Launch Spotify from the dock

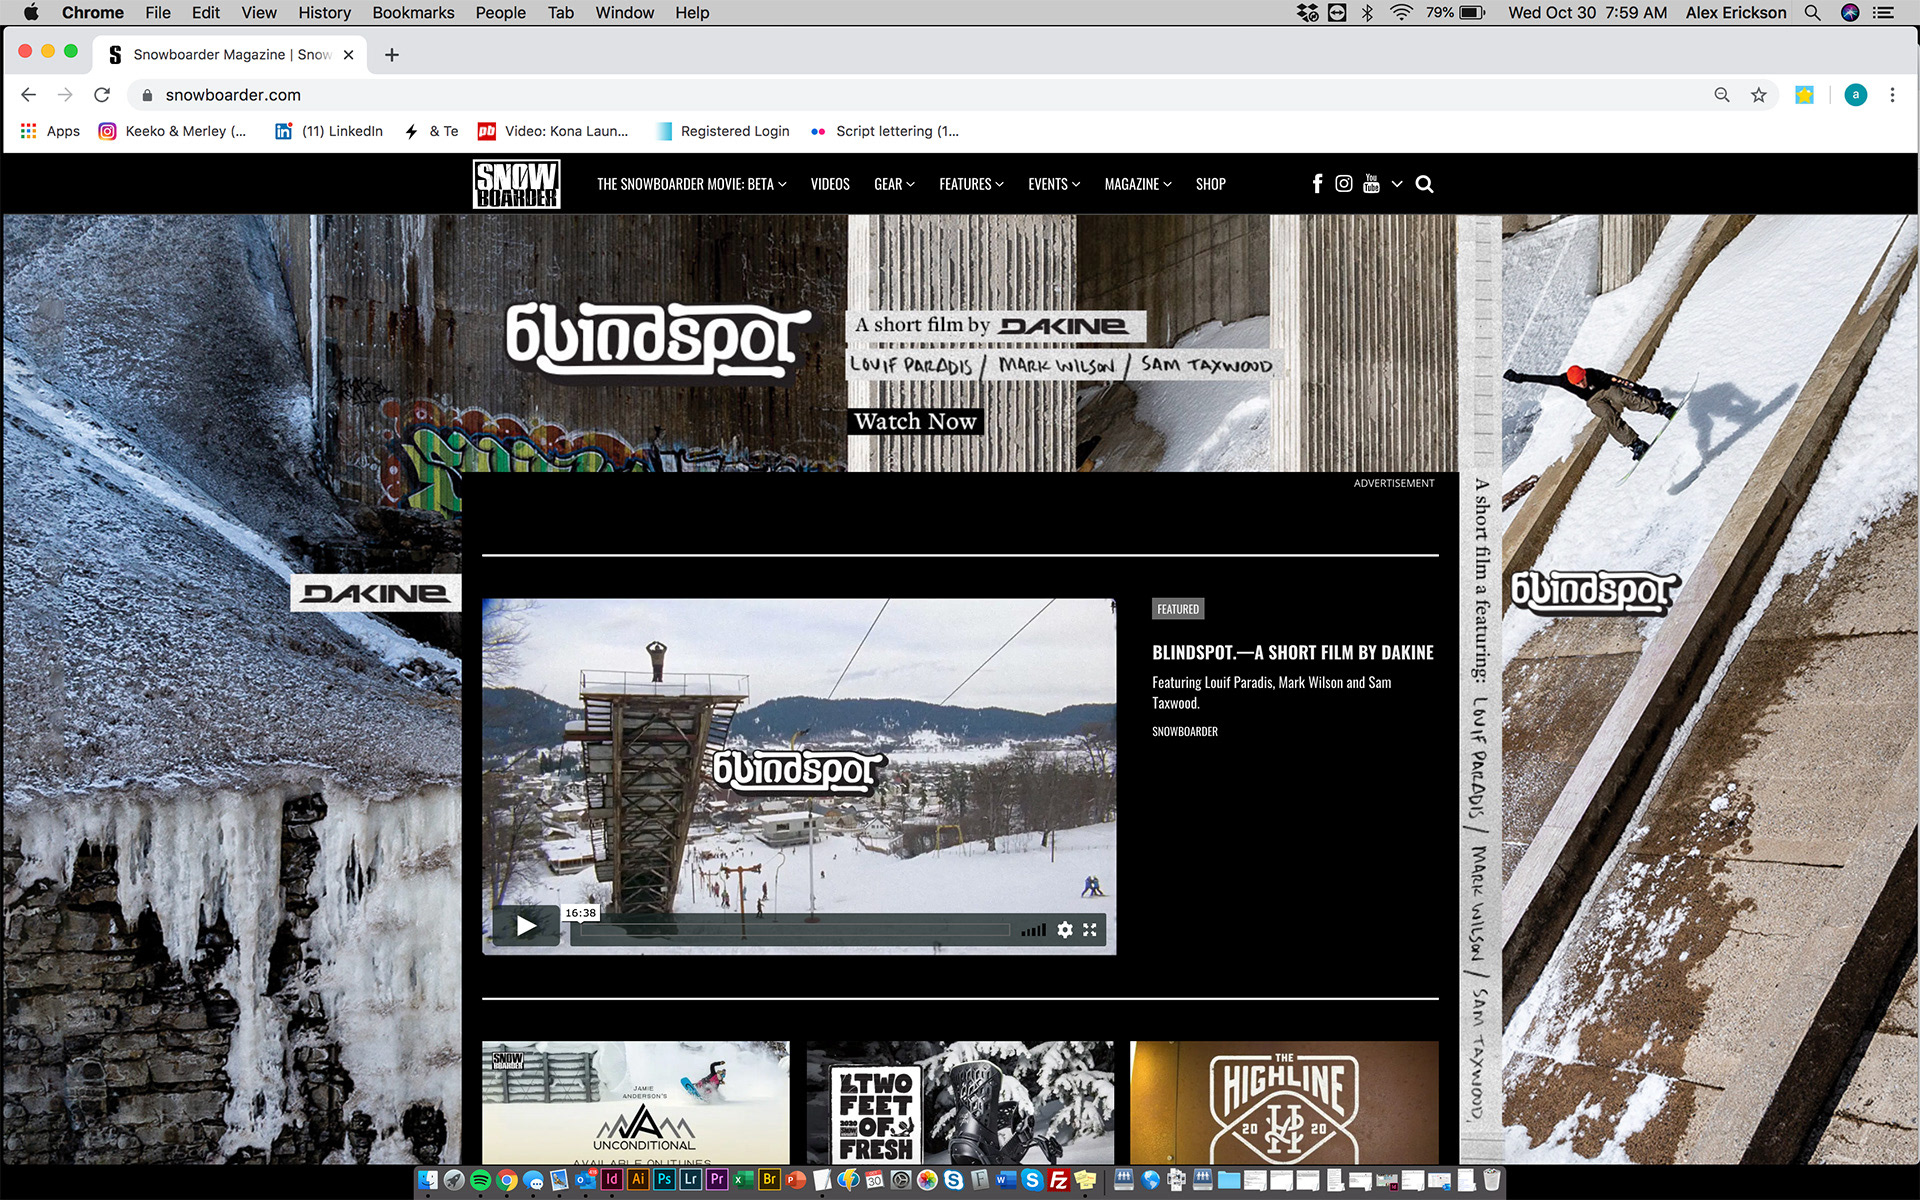point(480,1180)
